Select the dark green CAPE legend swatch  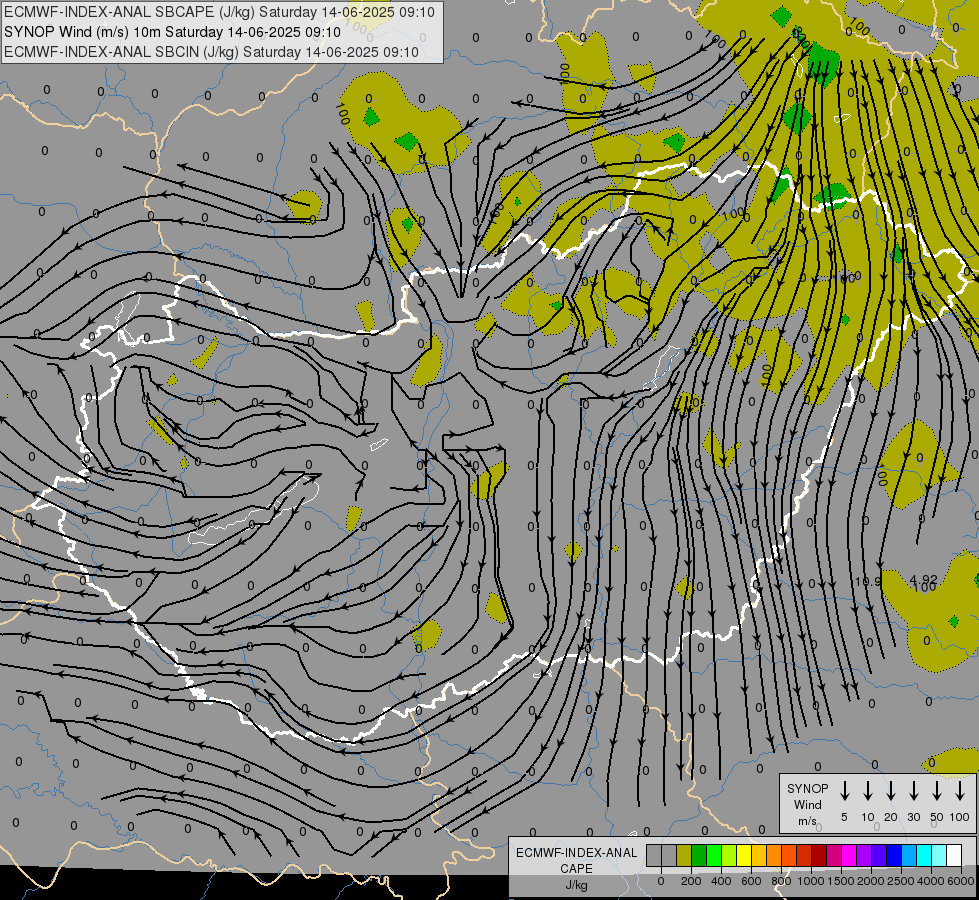(x=699, y=855)
